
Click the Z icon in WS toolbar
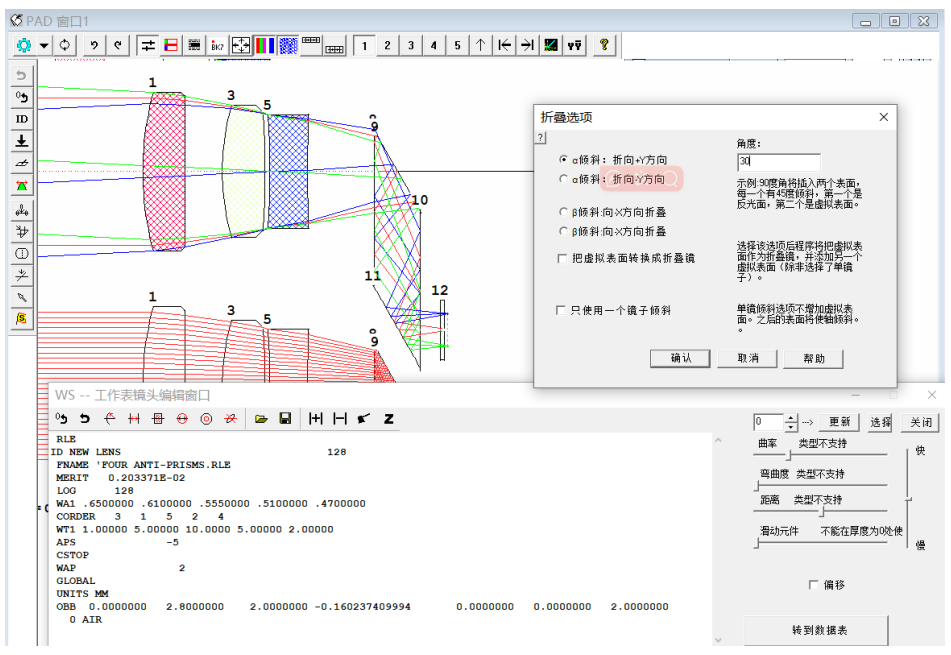tap(389, 418)
